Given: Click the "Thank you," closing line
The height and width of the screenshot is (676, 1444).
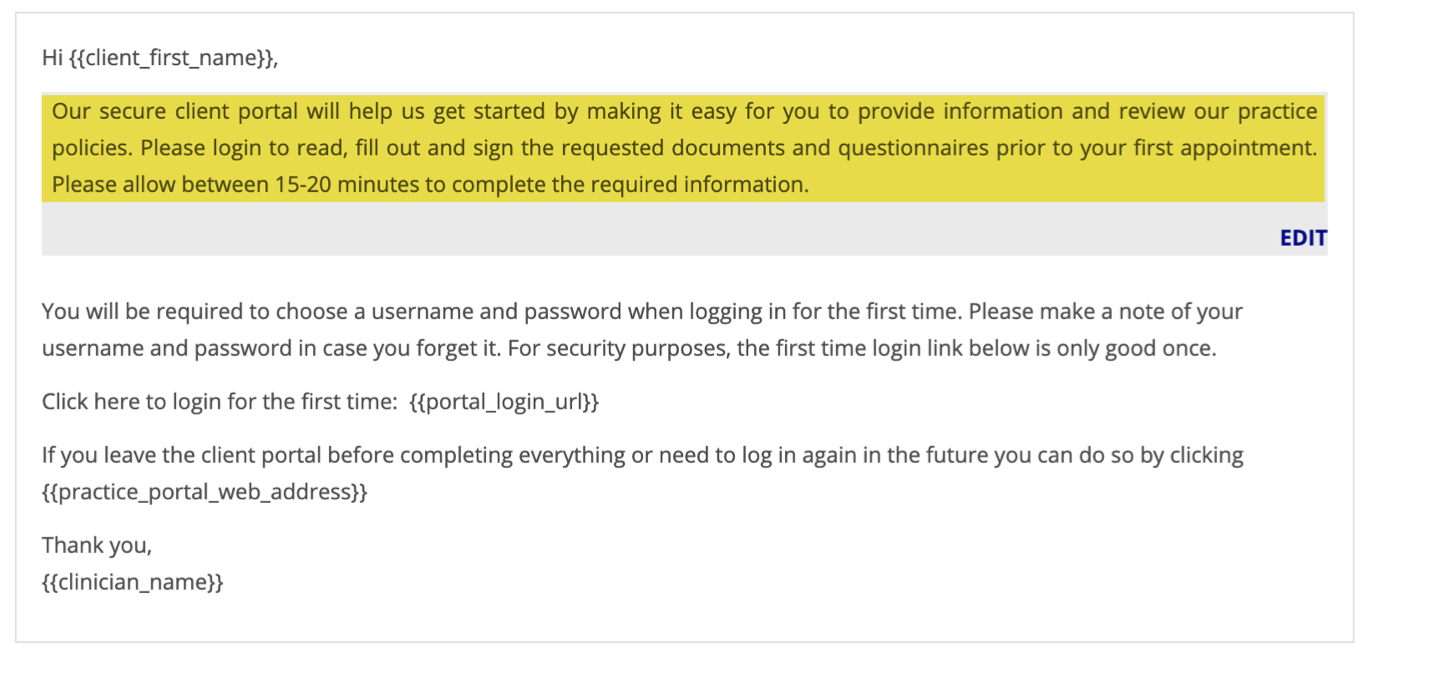Looking at the screenshot, I should (x=97, y=545).
